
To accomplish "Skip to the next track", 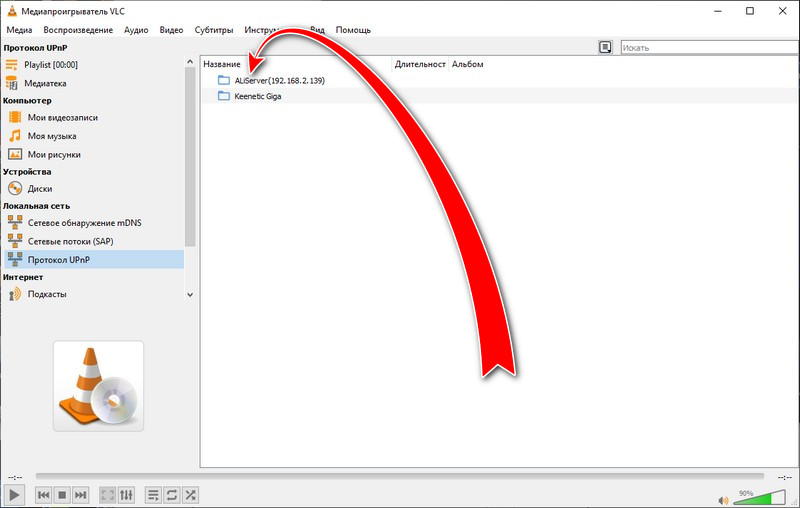I will coord(81,495).
